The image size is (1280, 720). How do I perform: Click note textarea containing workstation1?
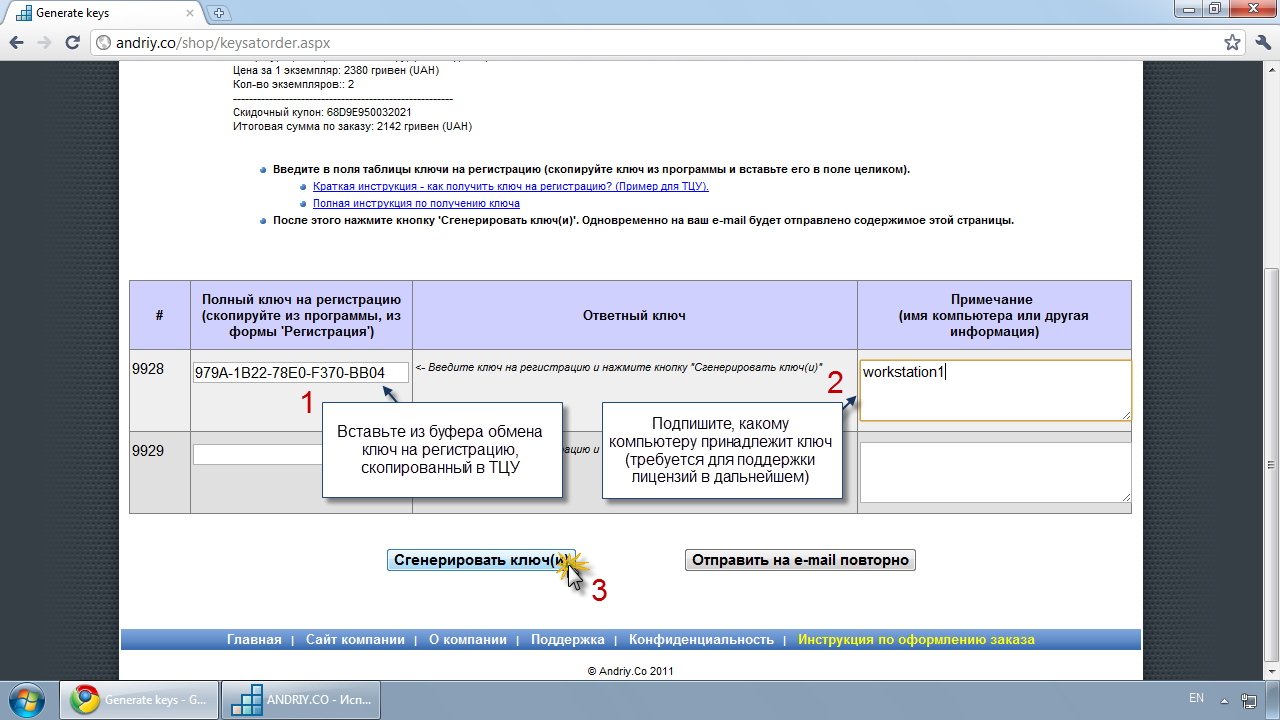pos(995,390)
